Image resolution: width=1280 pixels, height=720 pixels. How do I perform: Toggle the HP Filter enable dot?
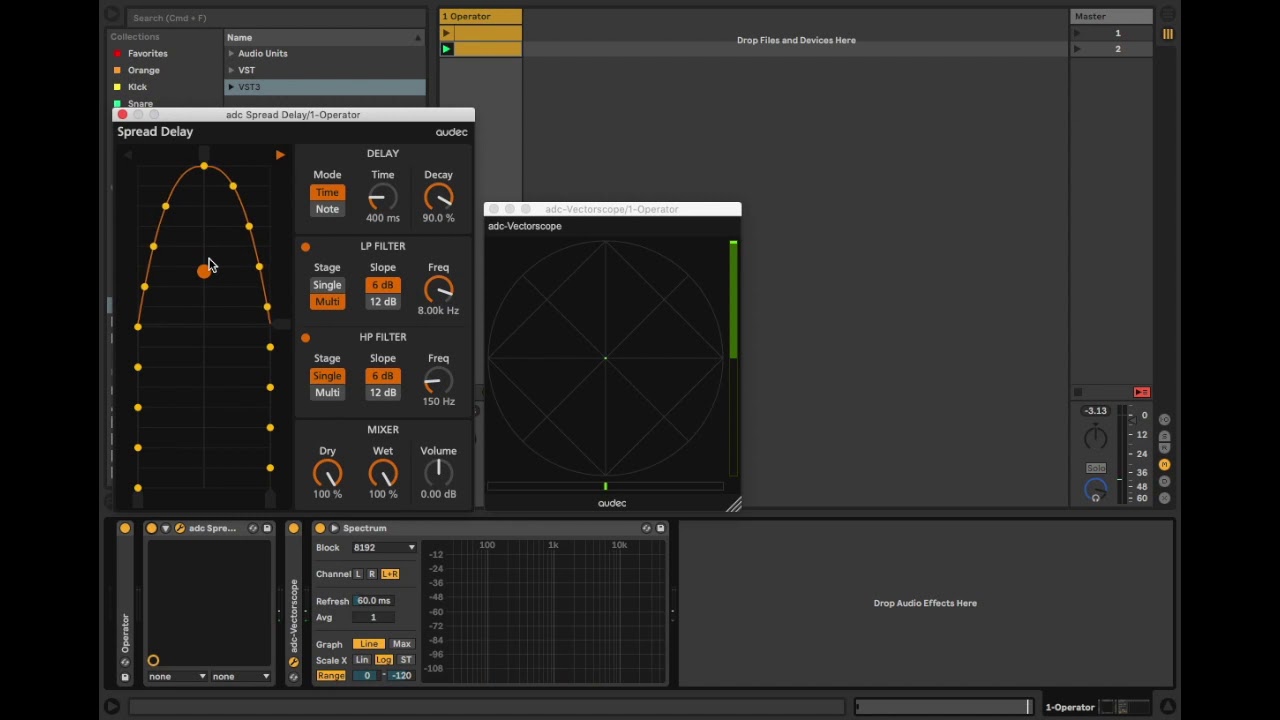point(305,338)
